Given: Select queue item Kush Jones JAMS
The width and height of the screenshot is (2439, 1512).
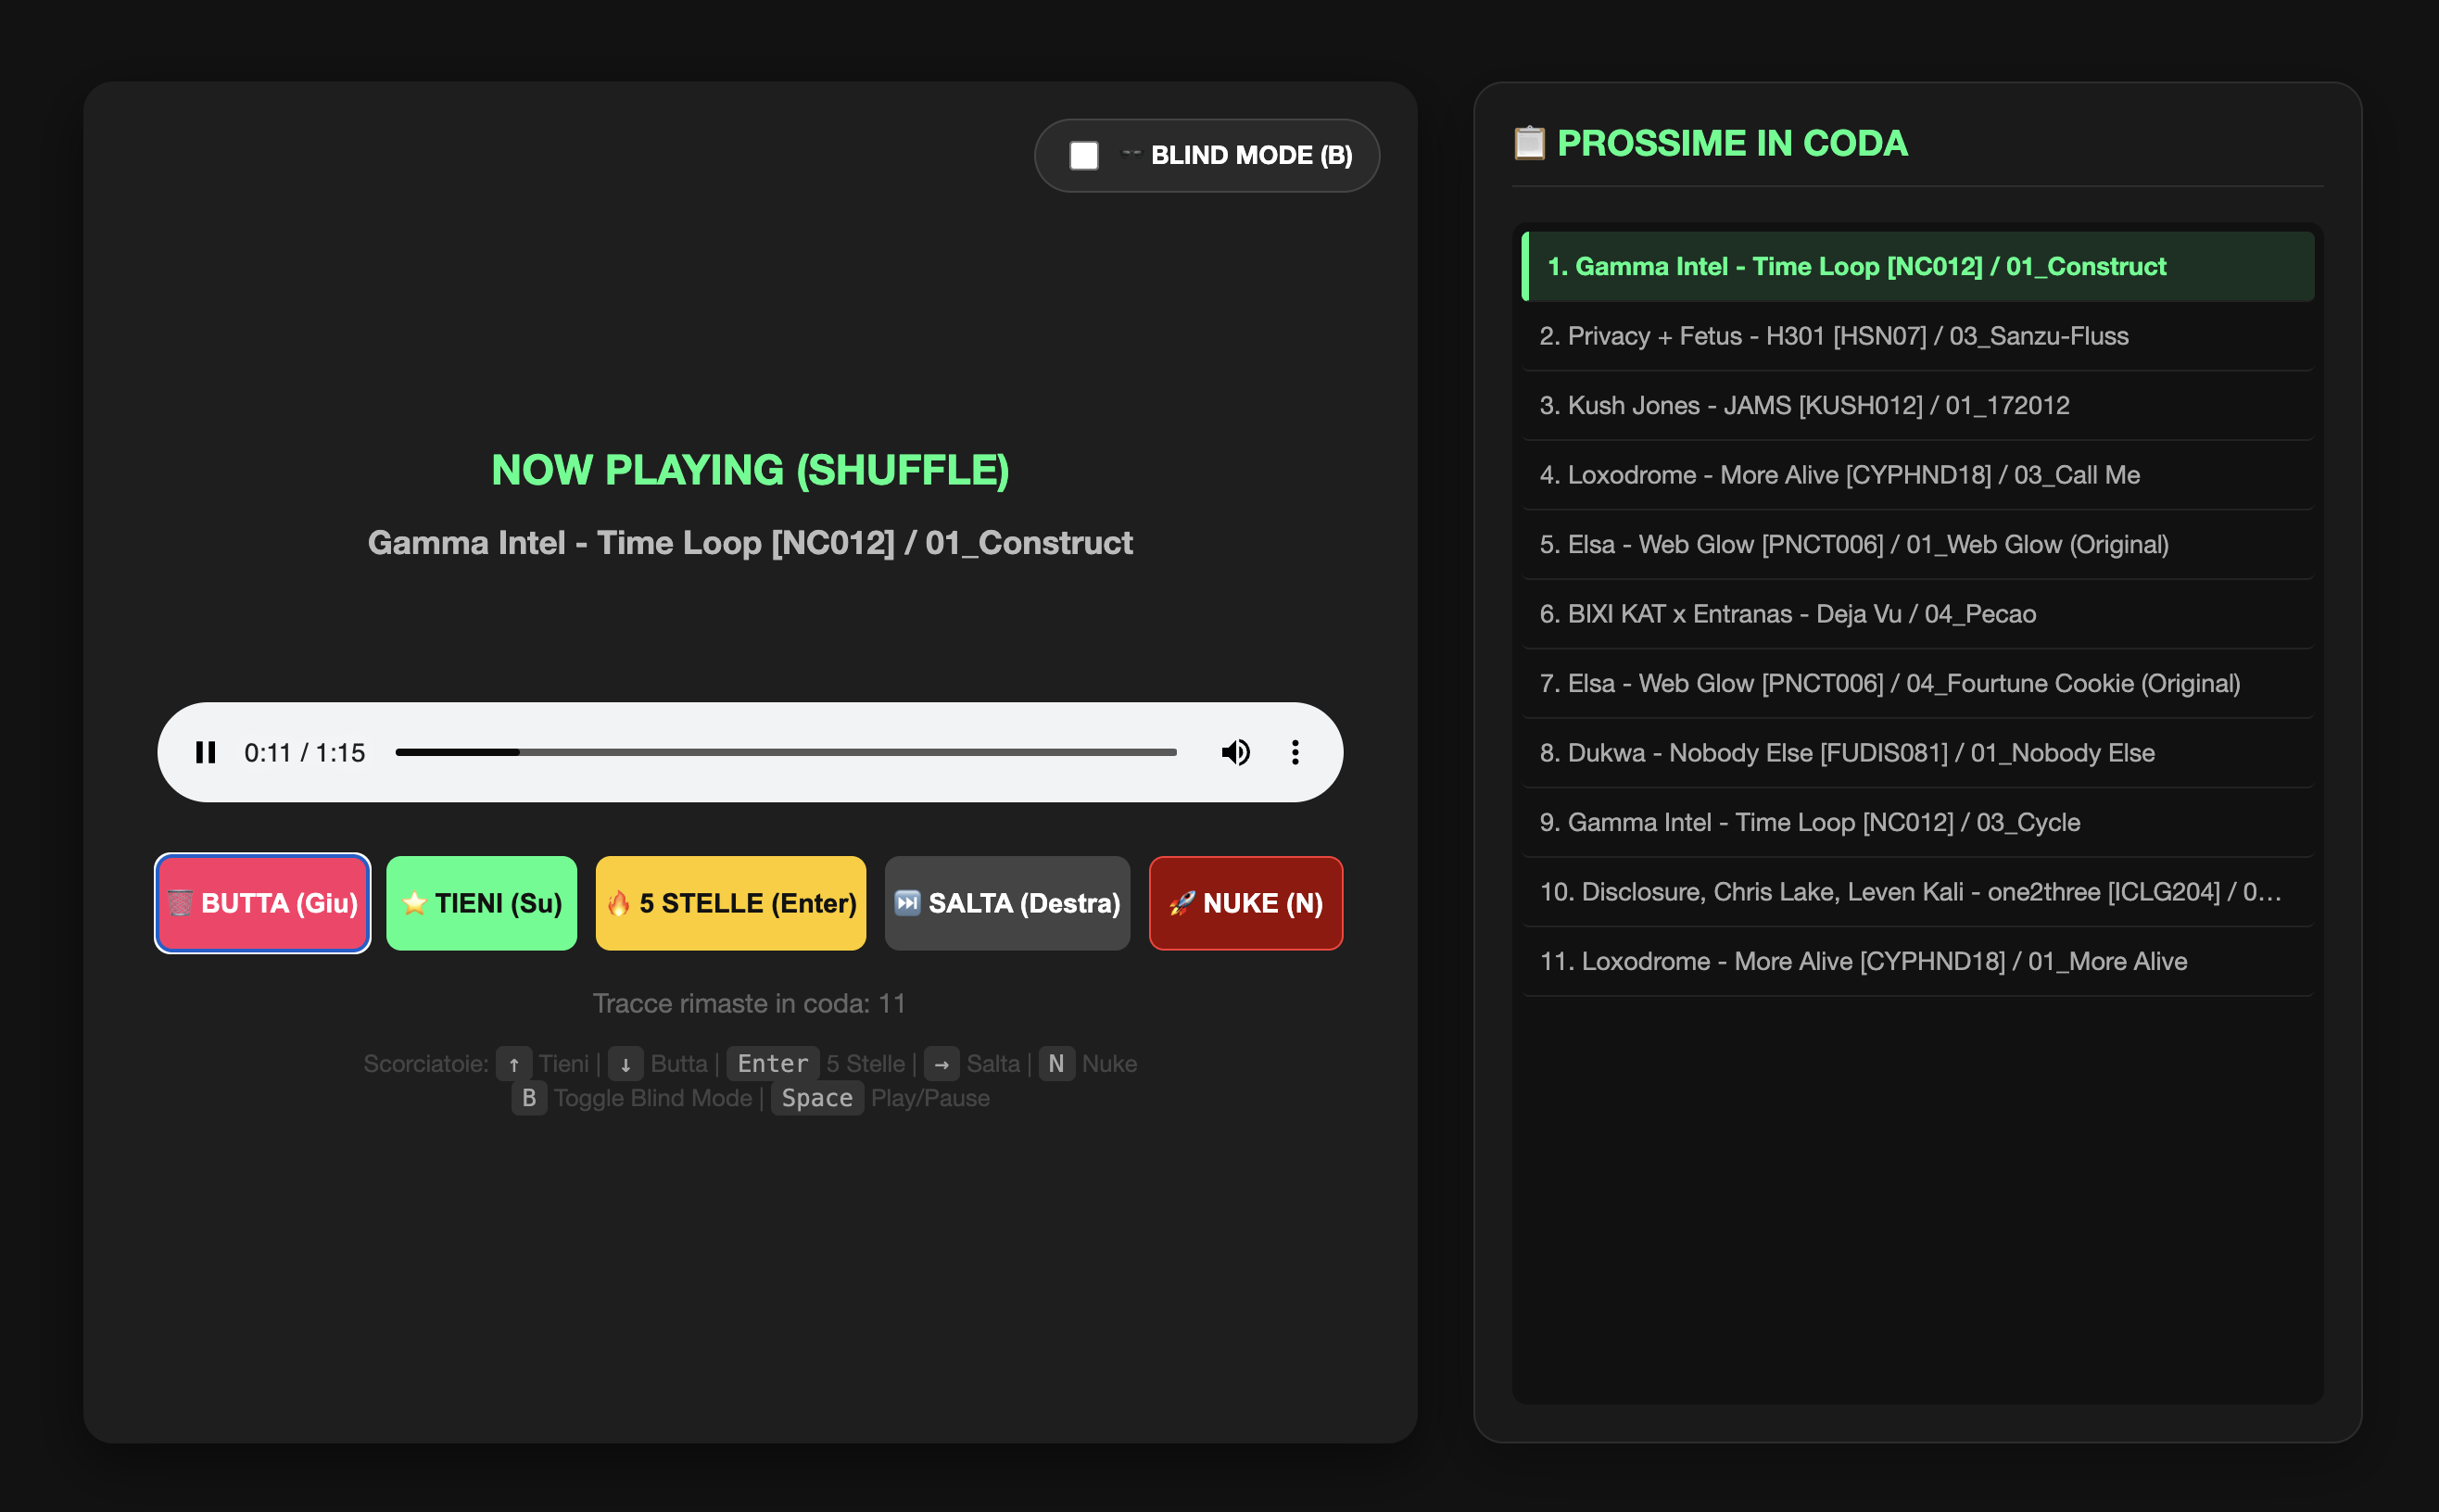Looking at the screenshot, I should point(1918,405).
